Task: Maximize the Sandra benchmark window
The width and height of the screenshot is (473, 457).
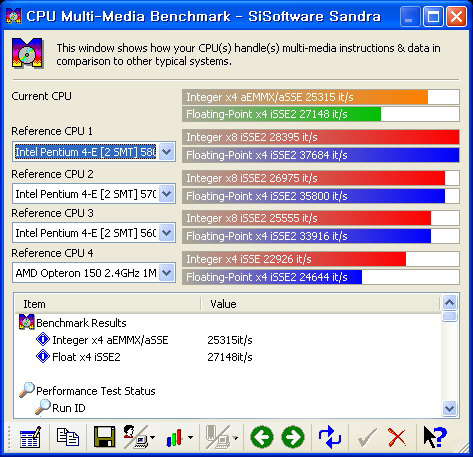Action: point(433,16)
